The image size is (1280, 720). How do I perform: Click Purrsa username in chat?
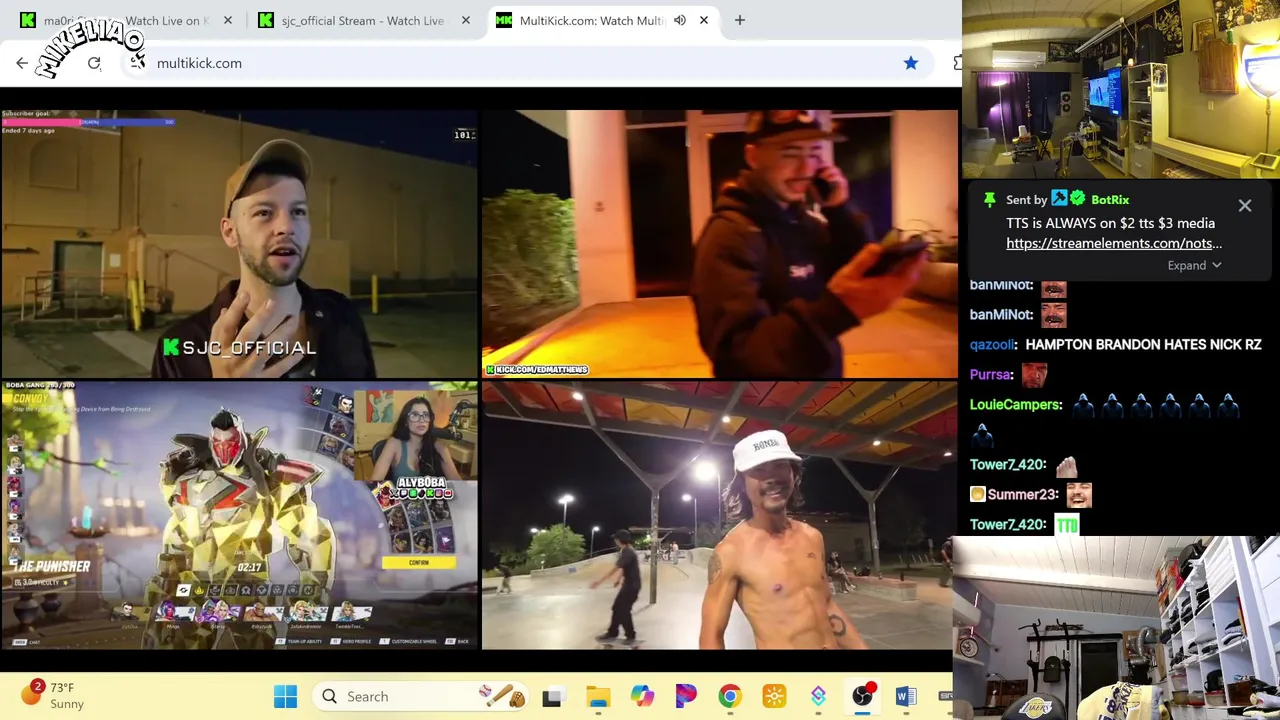[991, 375]
